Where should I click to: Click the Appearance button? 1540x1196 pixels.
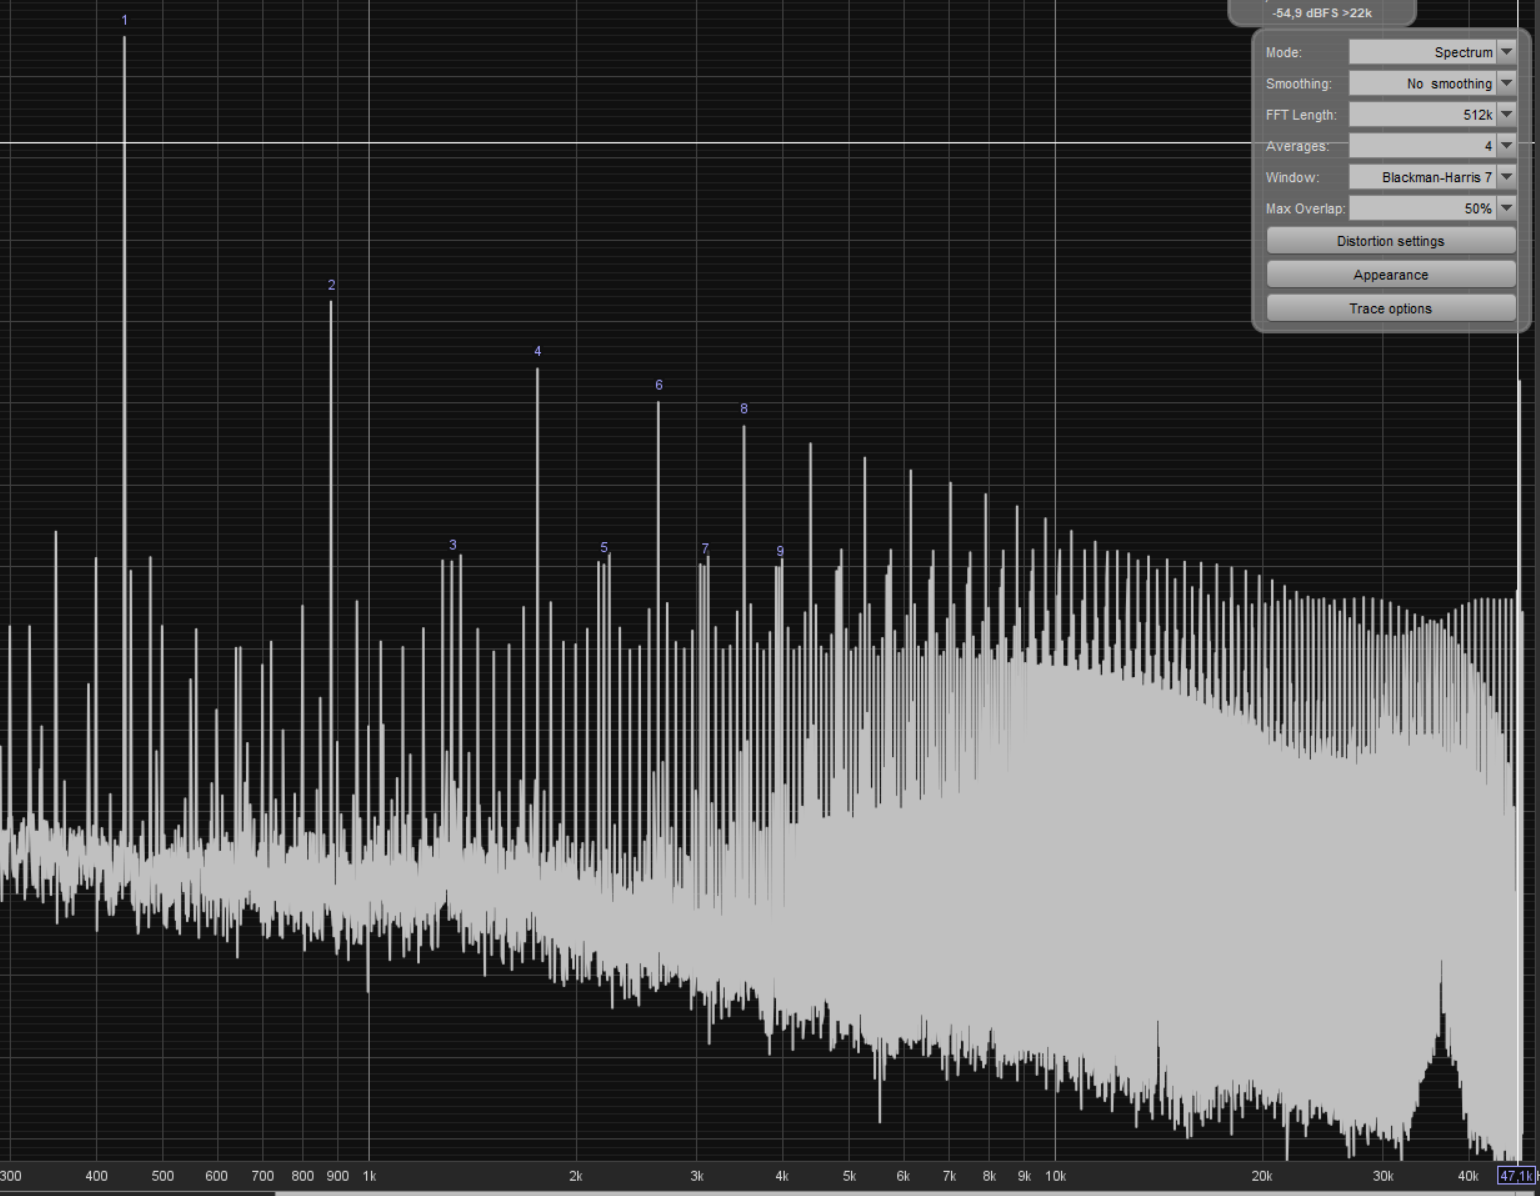(x=1391, y=275)
